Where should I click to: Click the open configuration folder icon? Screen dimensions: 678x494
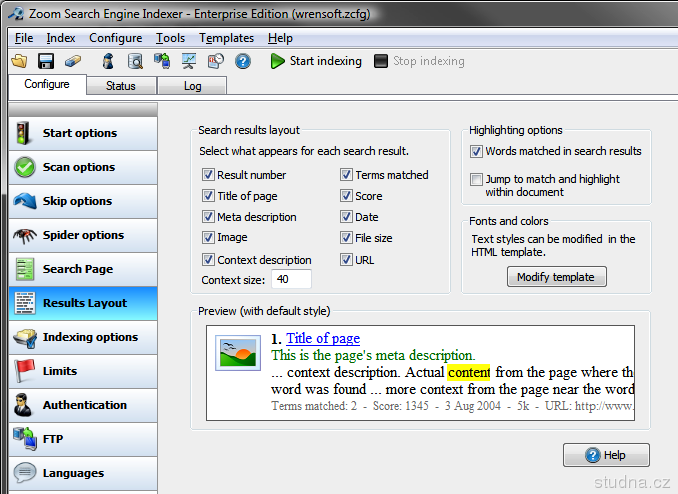tap(19, 61)
